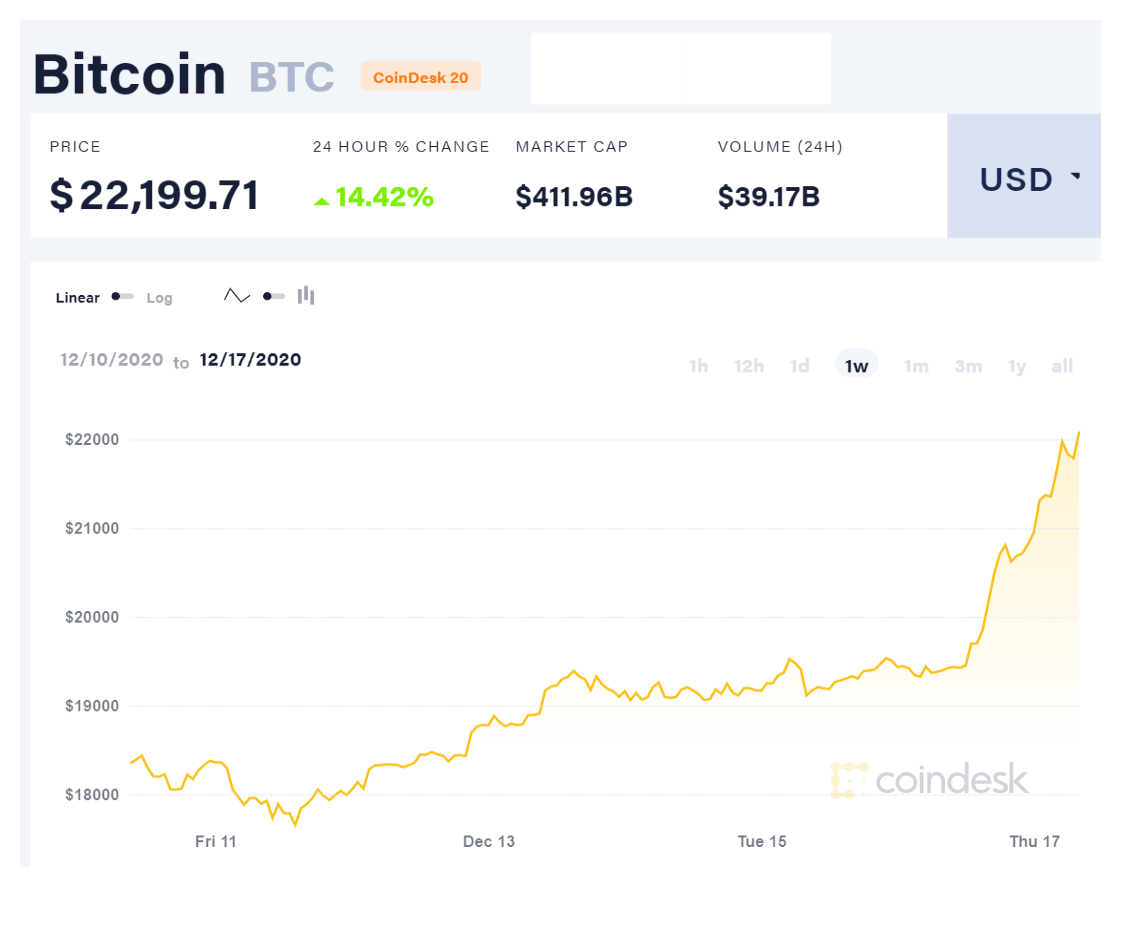Viewport: 1121px width, 927px height.
Task: Select the candlestick chart icon
Action: 306,295
